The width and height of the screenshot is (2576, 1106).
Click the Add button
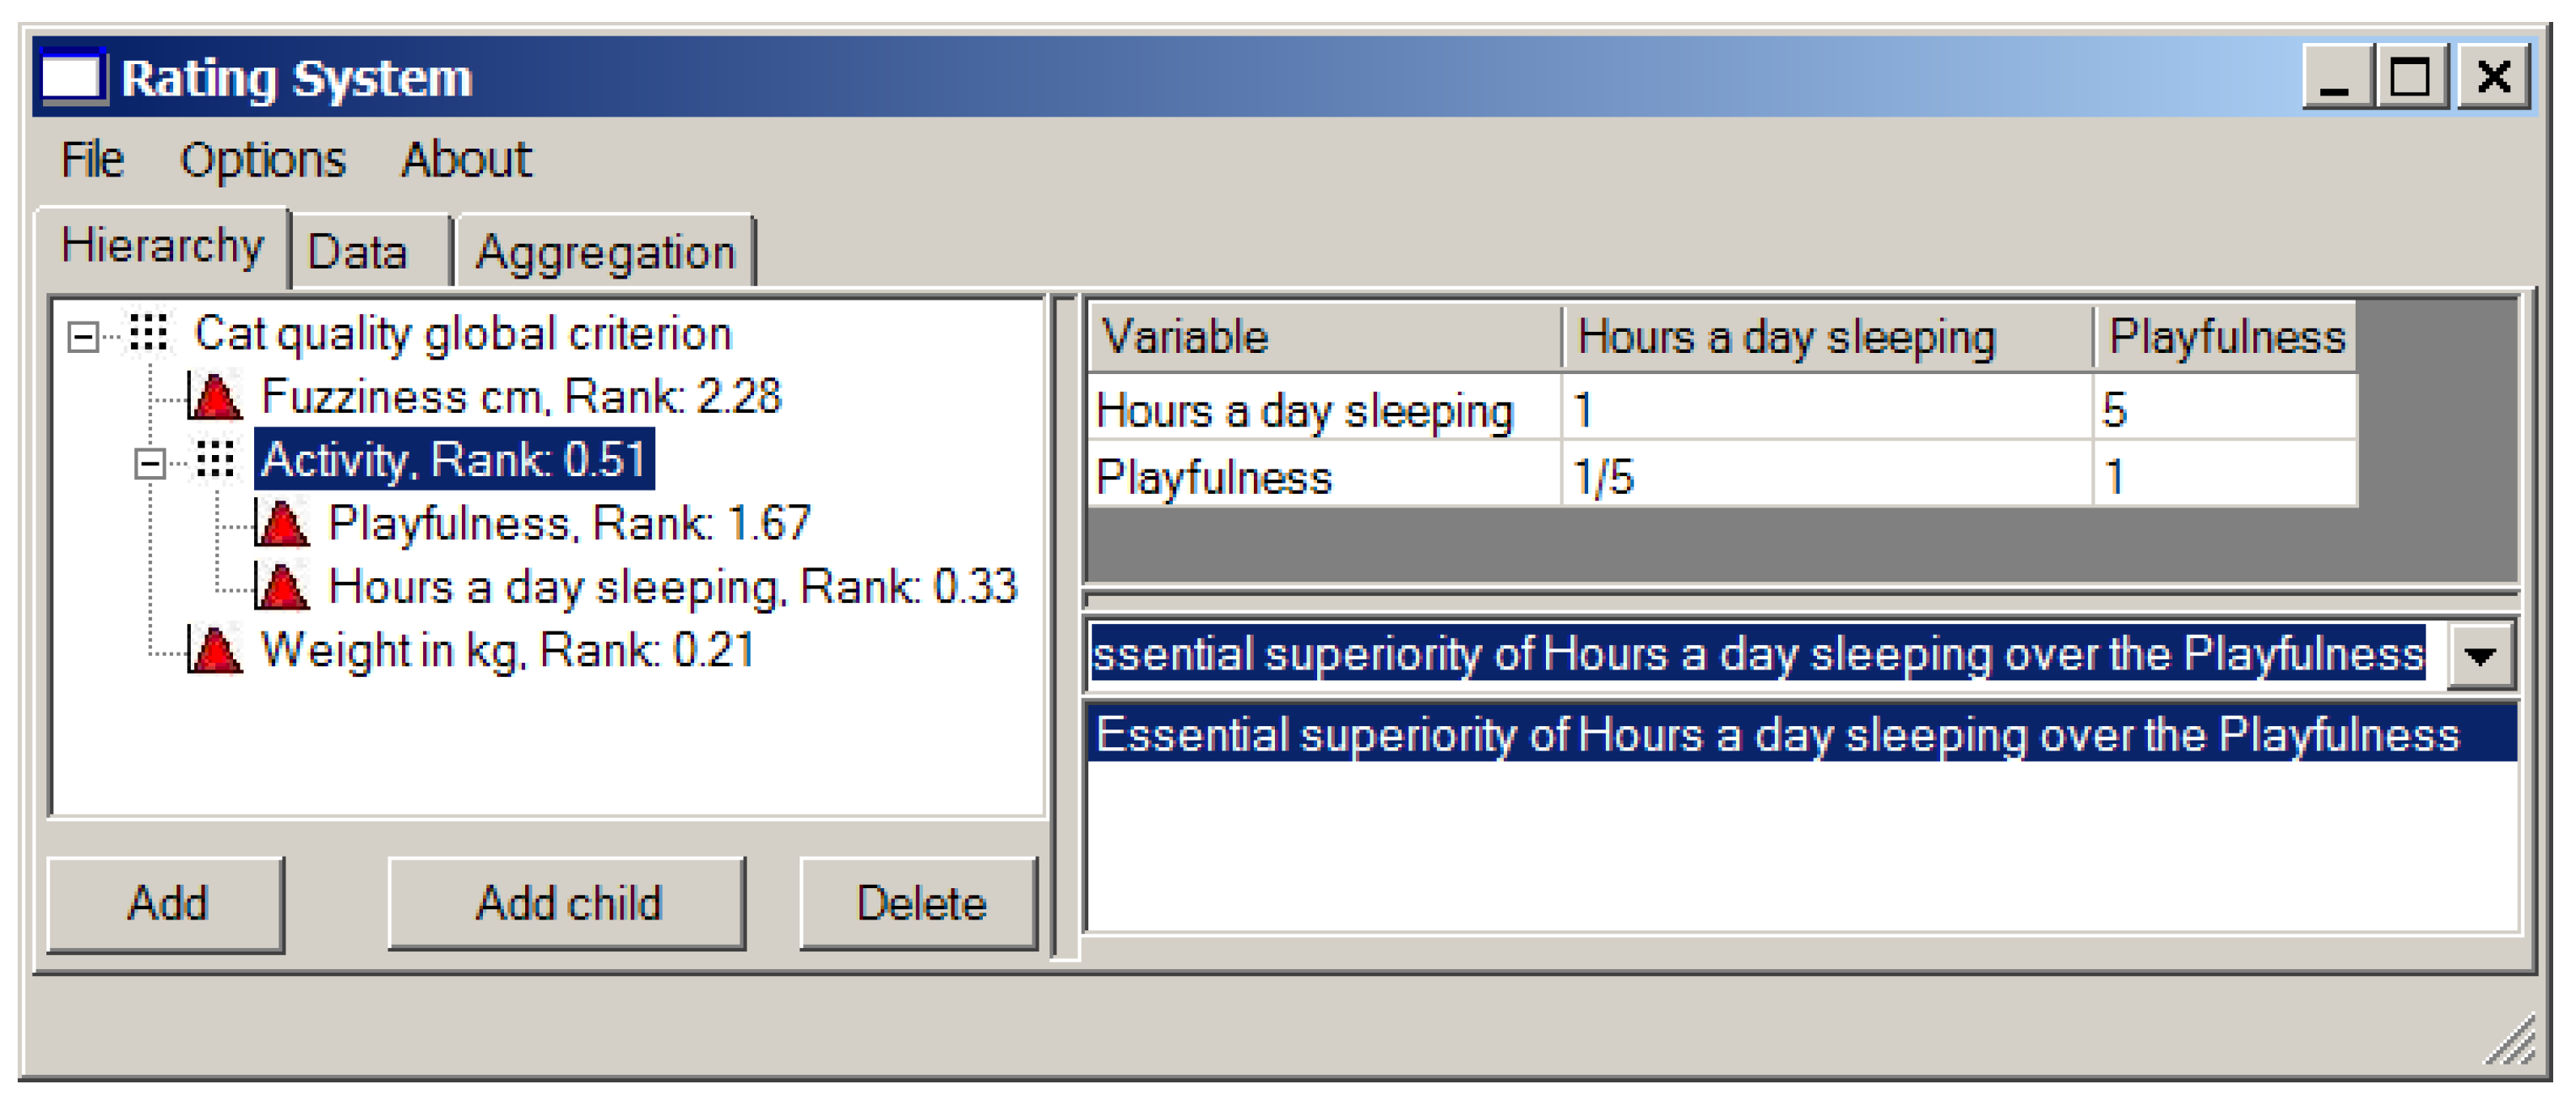point(166,903)
